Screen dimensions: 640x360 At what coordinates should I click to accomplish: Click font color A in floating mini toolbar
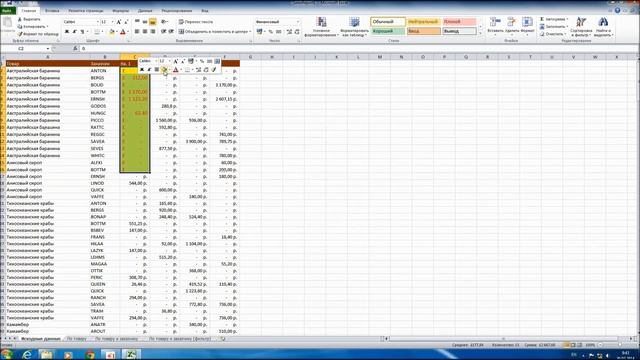pyautogui.click(x=176, y=70)
